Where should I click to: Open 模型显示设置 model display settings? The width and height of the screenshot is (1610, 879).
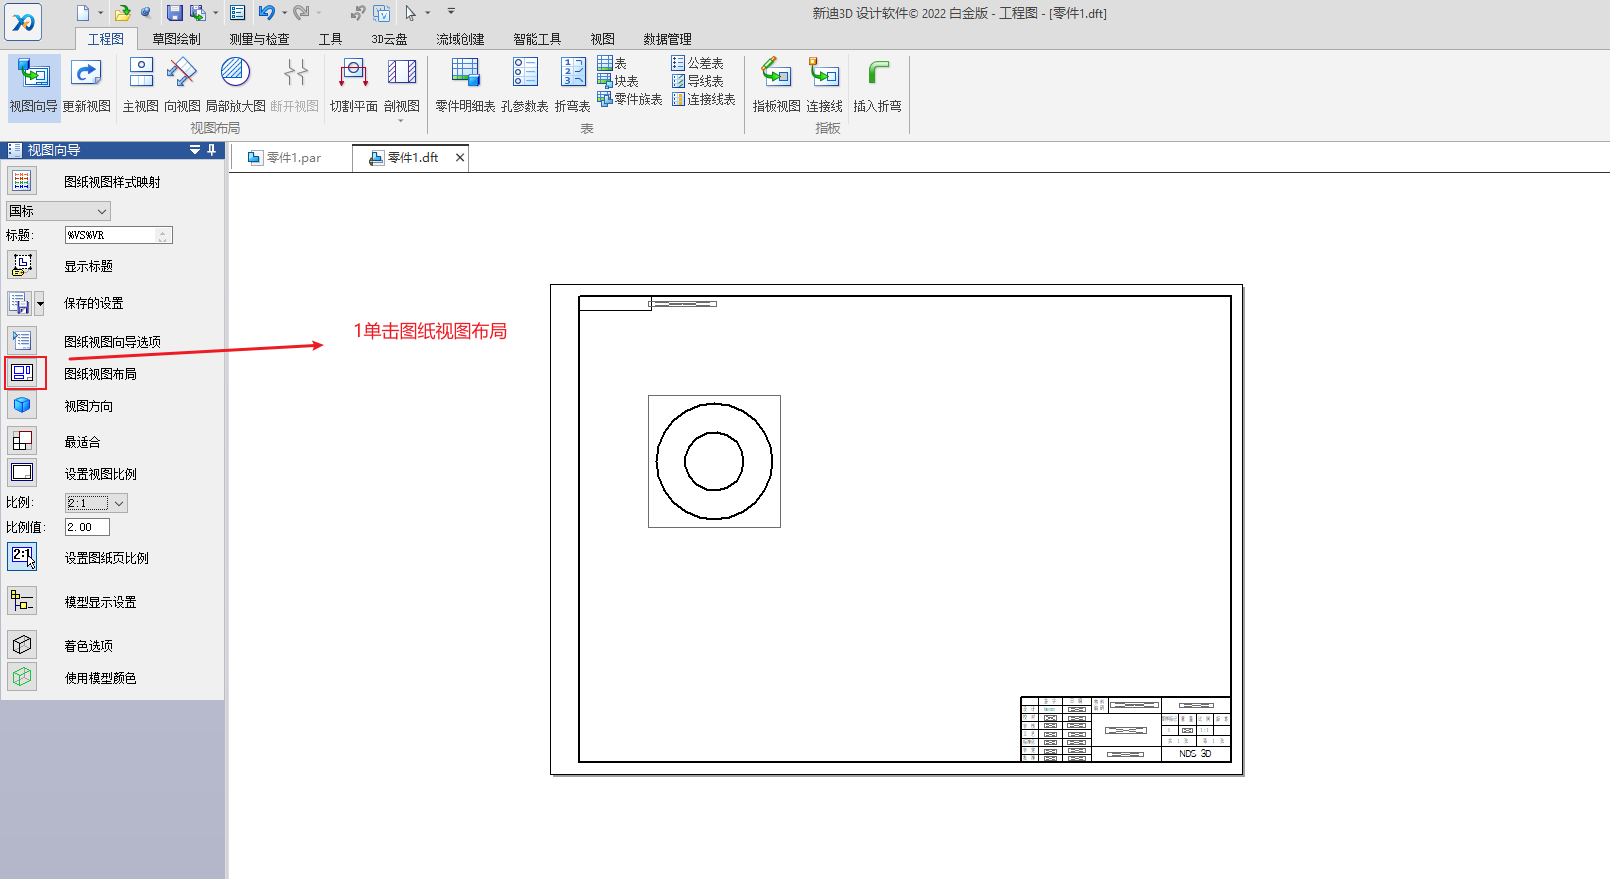click(22, 601)
